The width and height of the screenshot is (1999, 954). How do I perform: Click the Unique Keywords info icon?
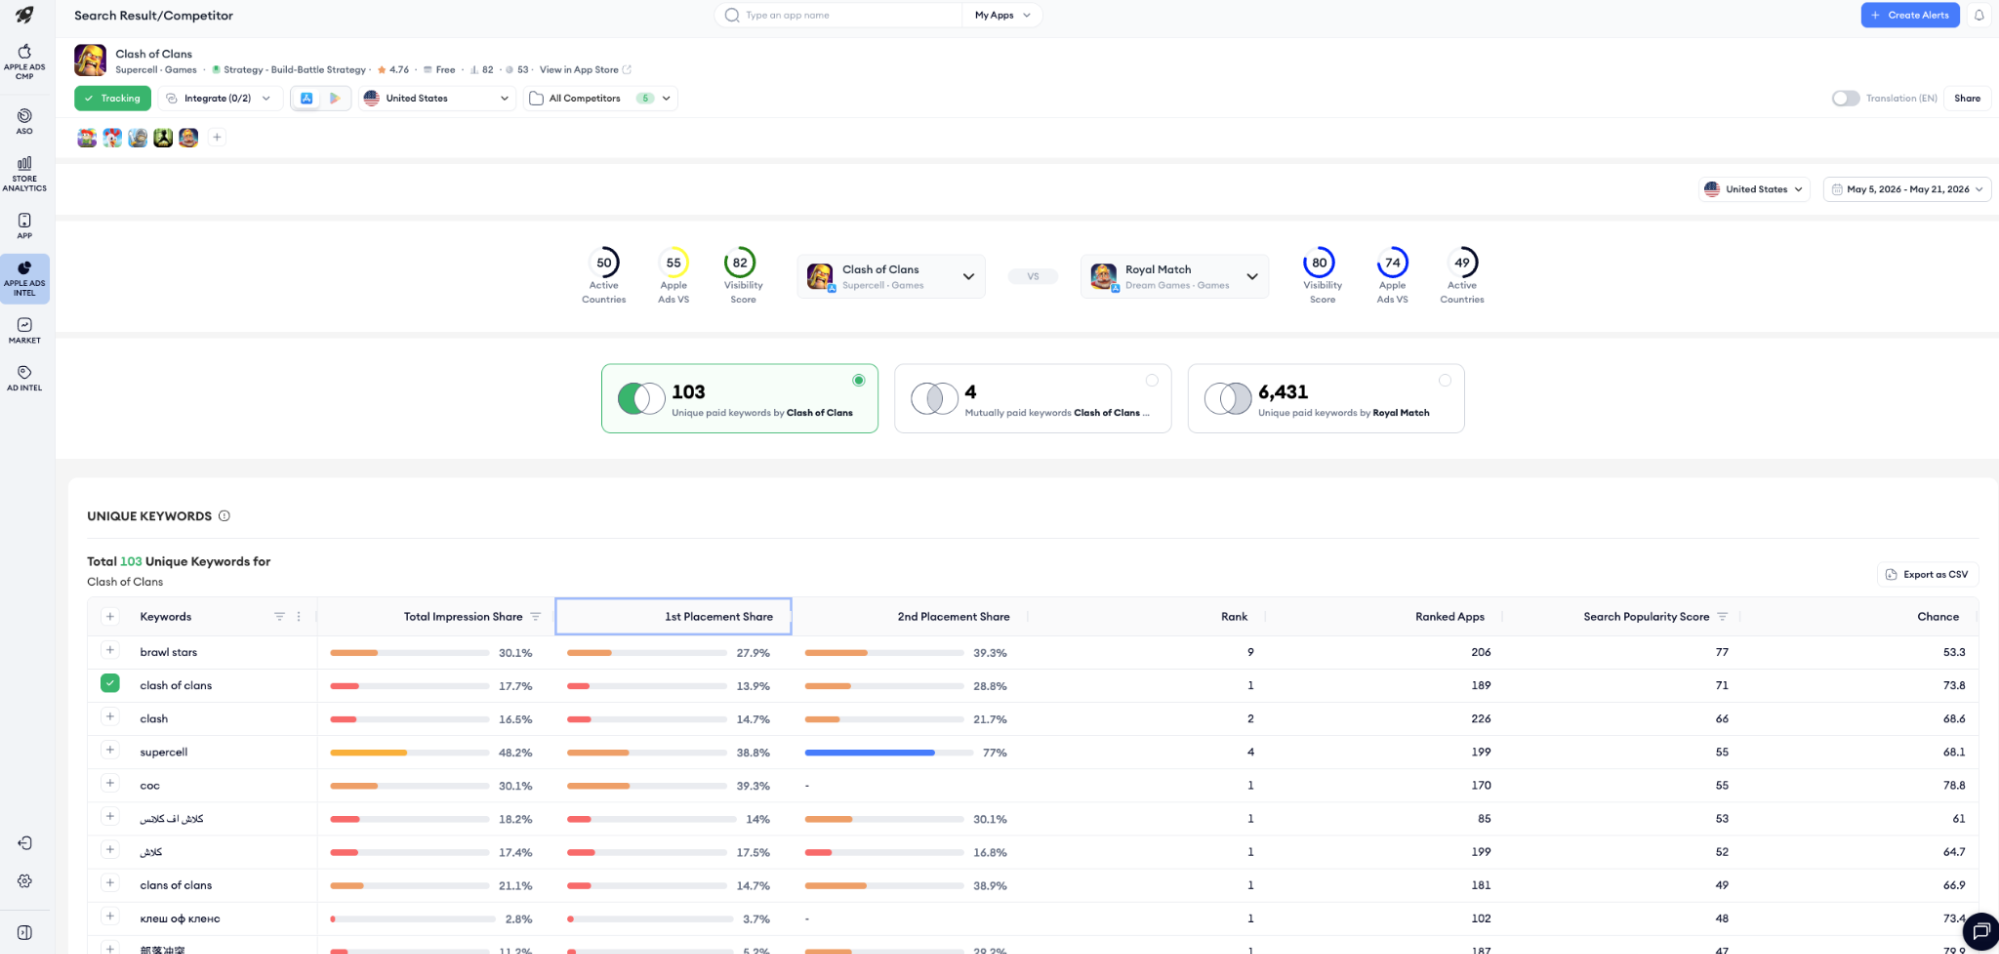pyautogui.click(x=224, y=516)
